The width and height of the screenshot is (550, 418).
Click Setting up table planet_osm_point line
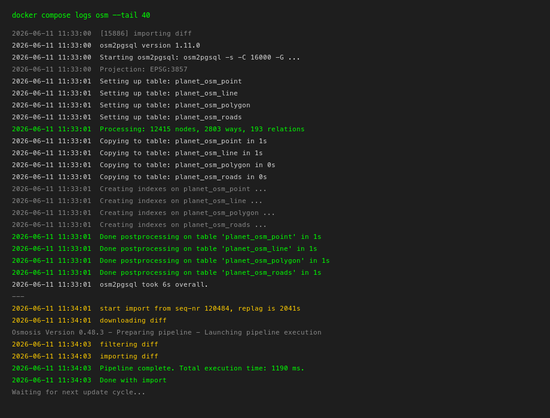click(127, 81)
